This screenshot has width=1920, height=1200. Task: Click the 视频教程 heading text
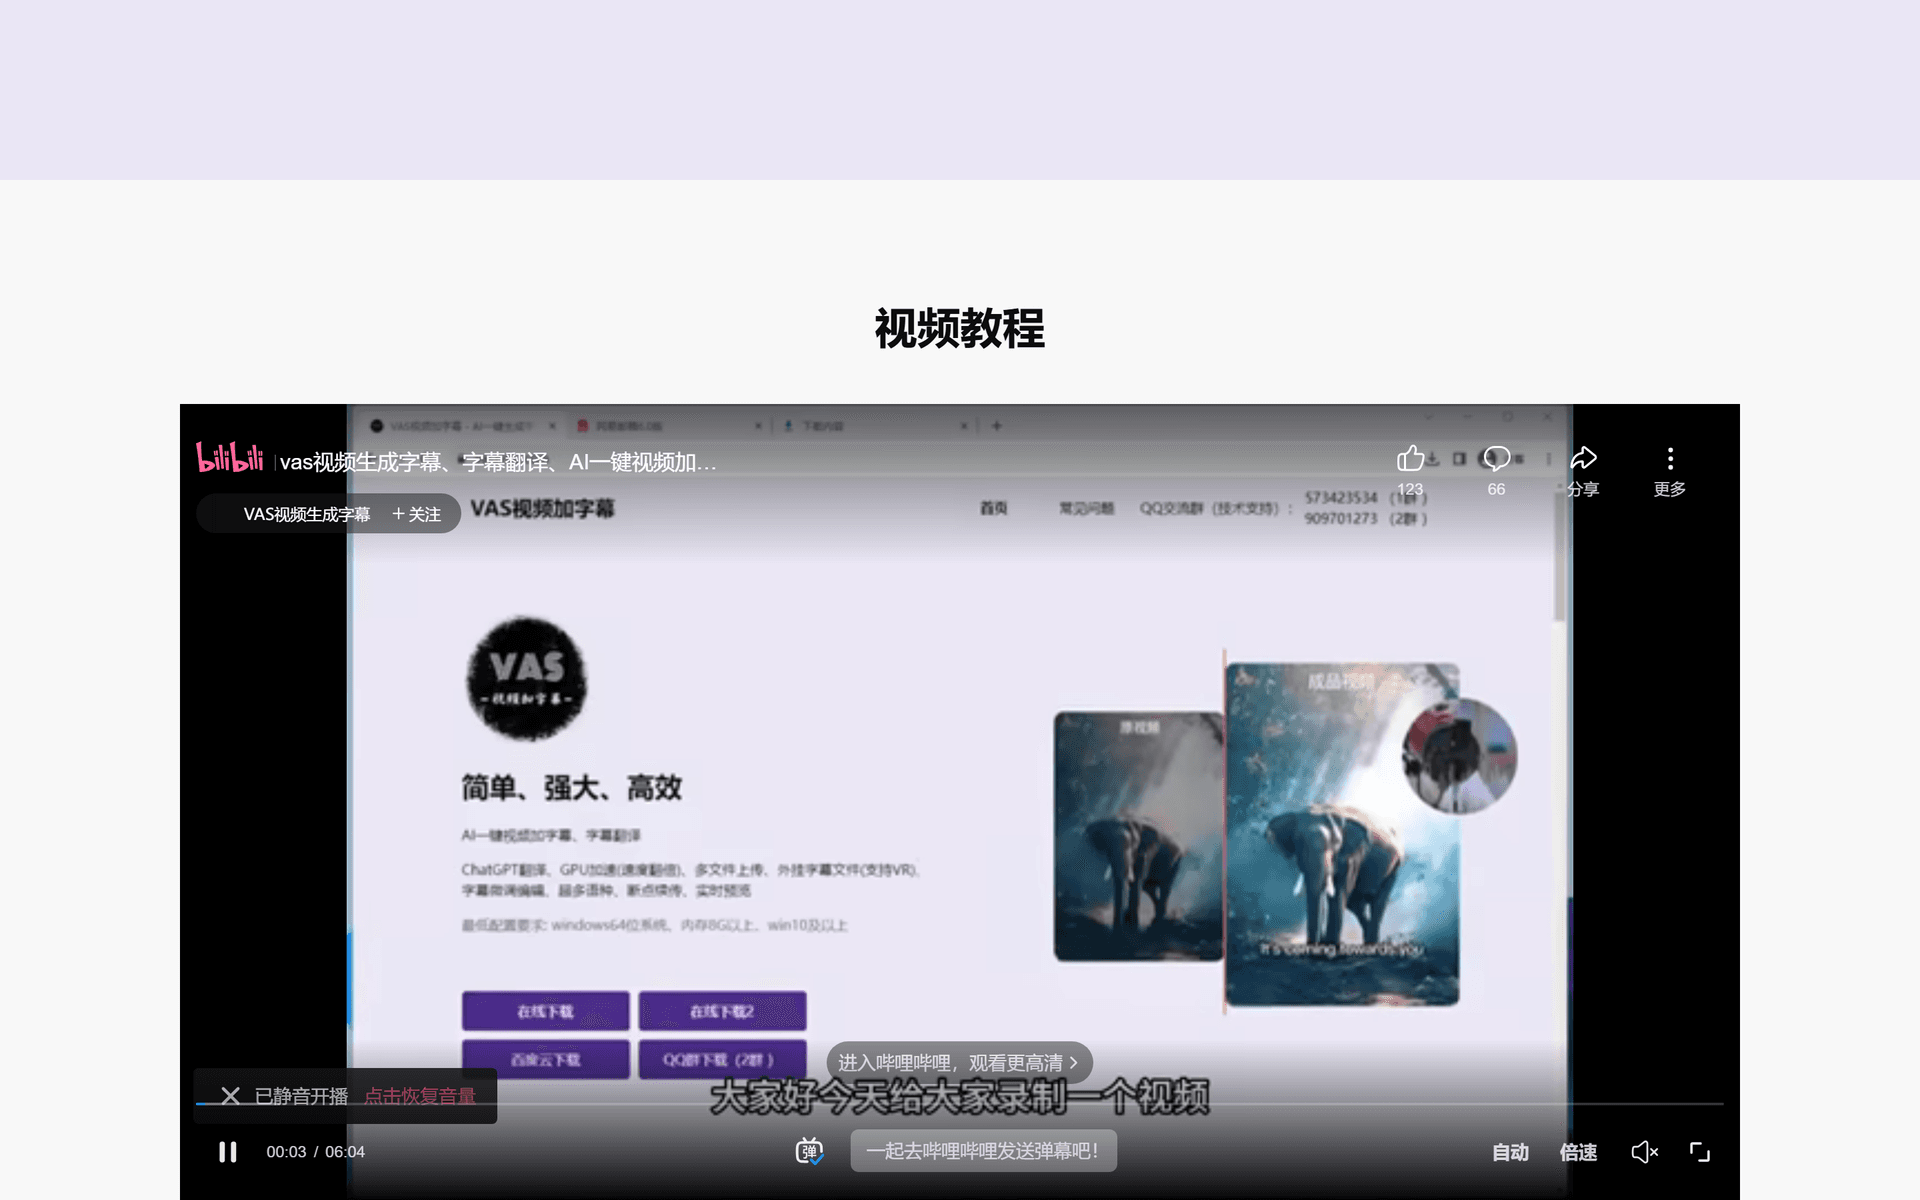pyautogui.click(x=960, y=328)
